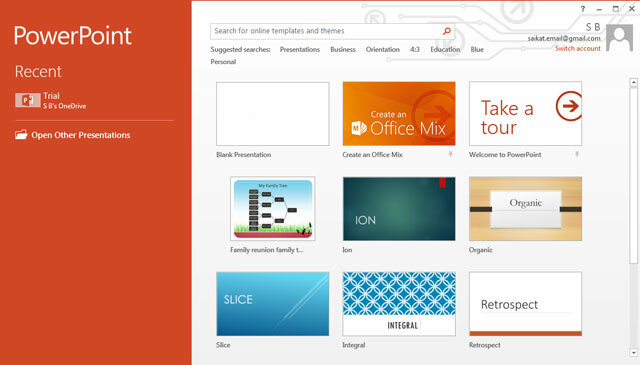Pin the Create an Office Mix template
This screenshot has height=365, width=640.
point(450,154)
